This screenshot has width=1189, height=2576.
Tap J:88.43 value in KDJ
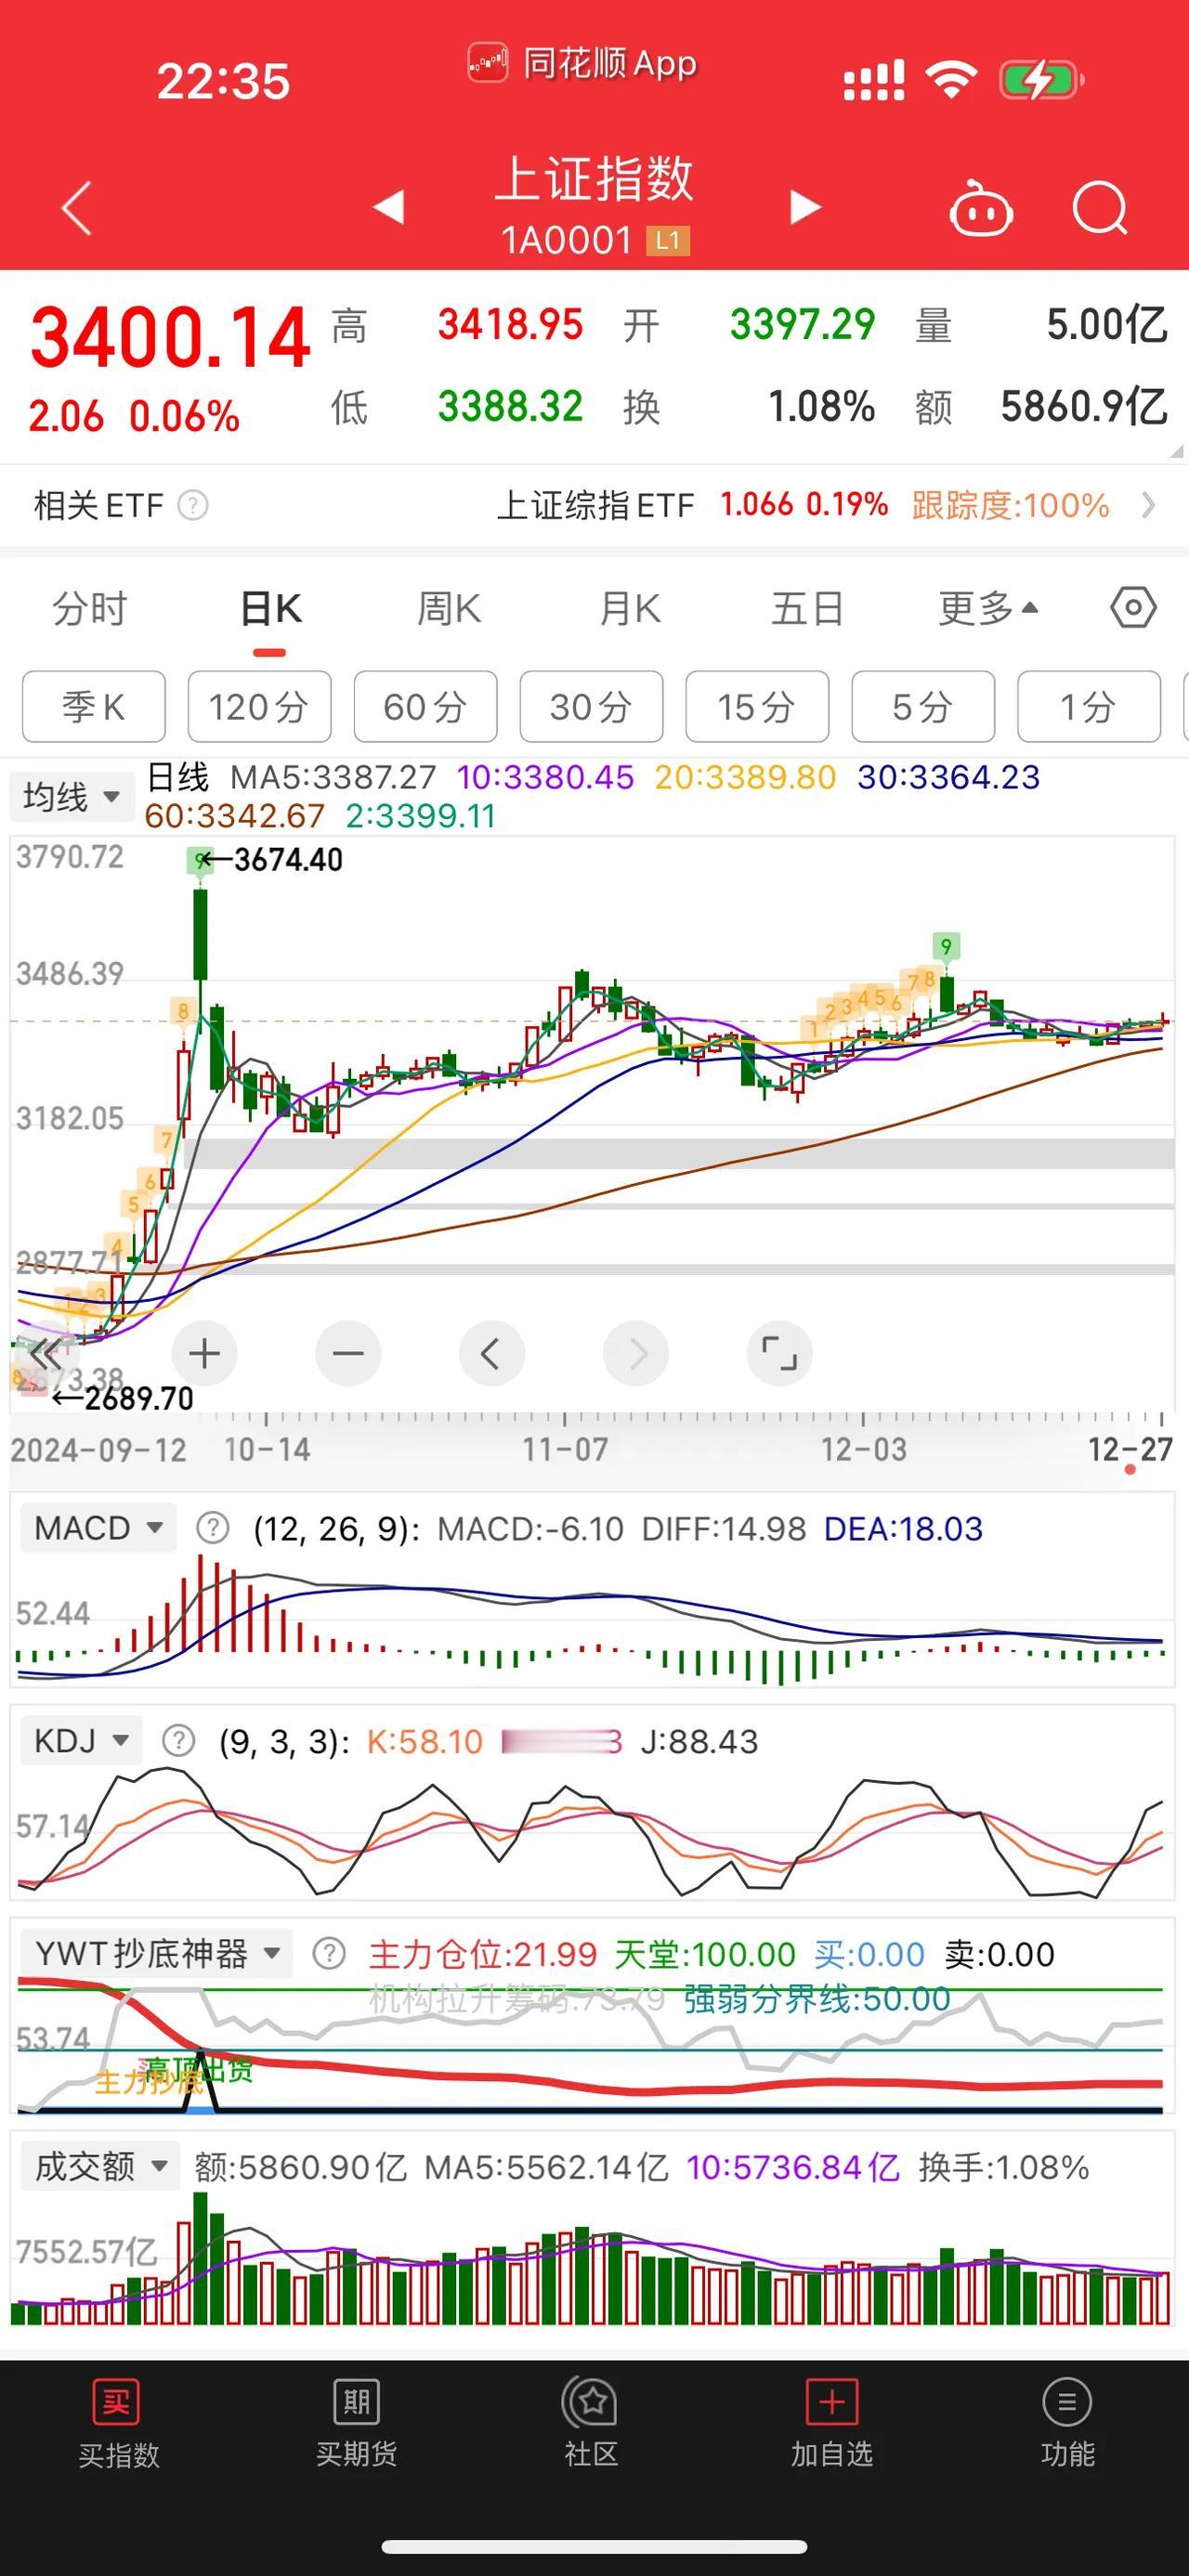699,1741
